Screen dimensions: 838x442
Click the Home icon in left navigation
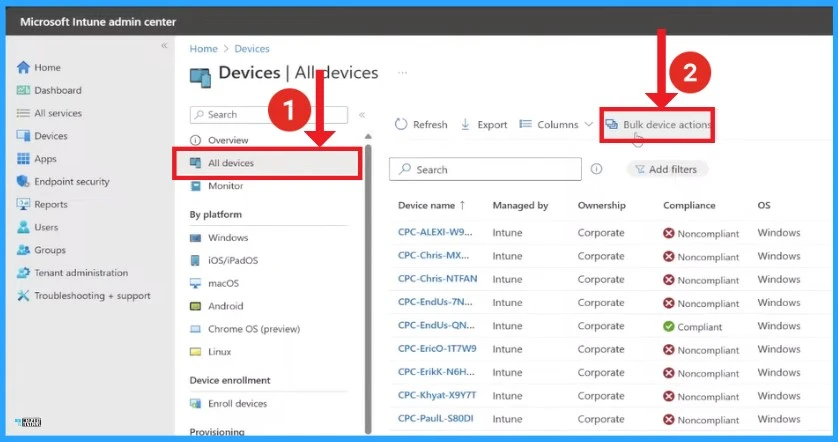(23, 67)
